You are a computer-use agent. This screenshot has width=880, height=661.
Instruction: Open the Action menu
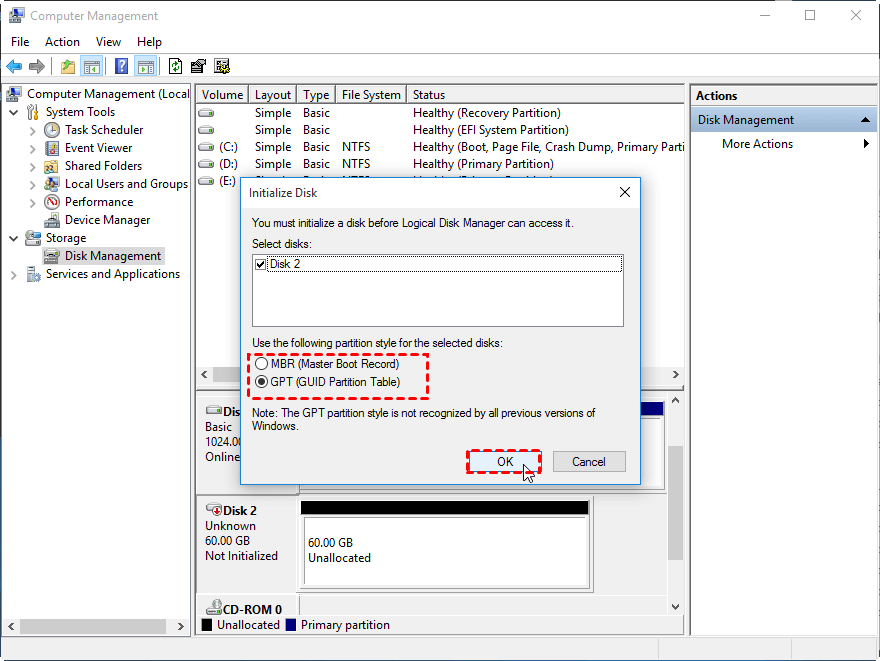62,42
